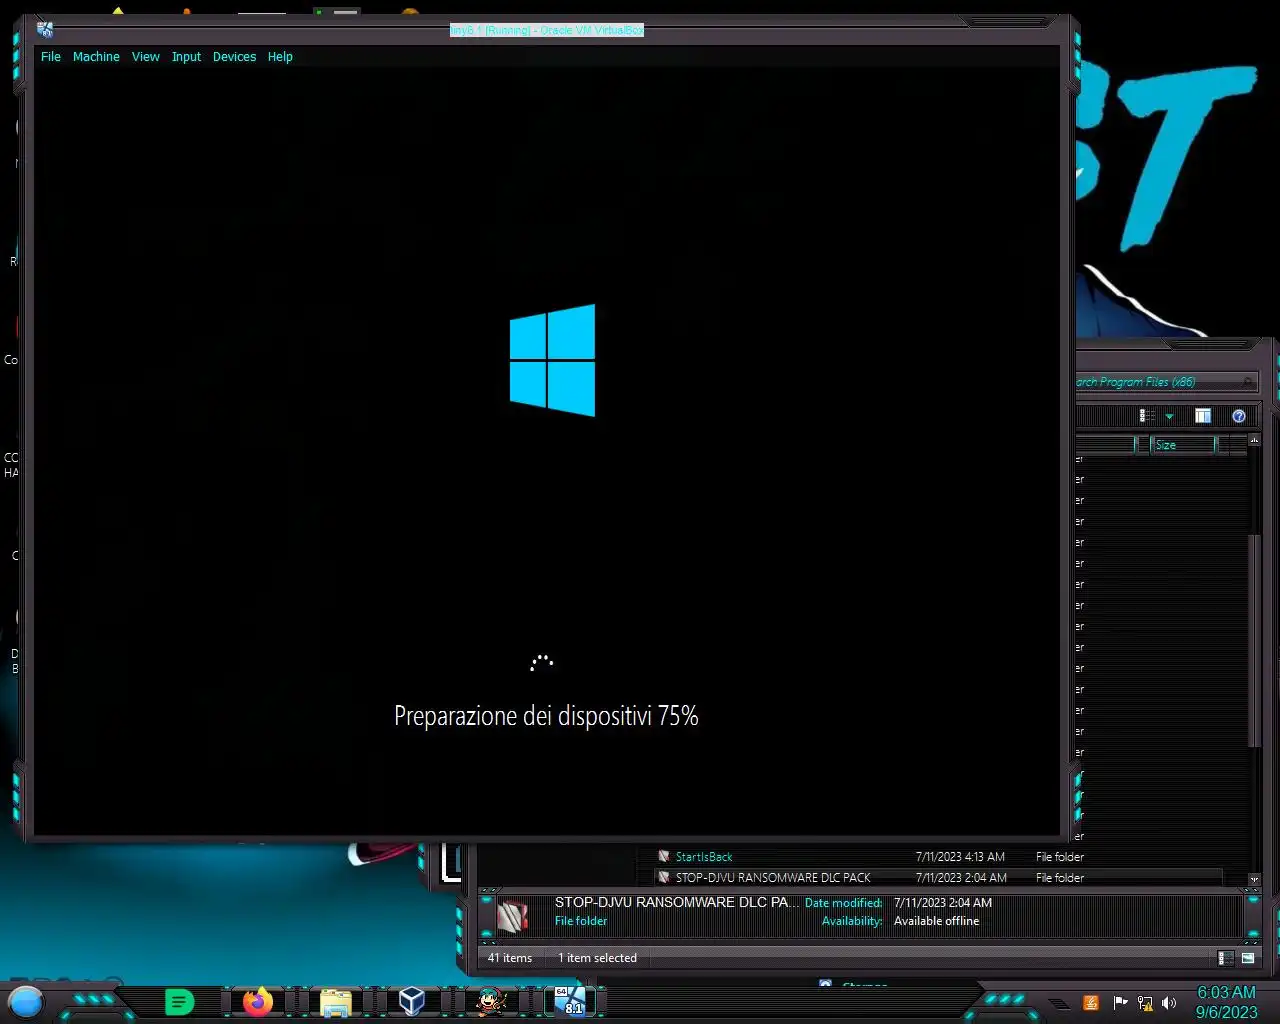Toggle the Explorer preview pane icon
Screen dimensions: 1280x1024
tap(1203, 416)
